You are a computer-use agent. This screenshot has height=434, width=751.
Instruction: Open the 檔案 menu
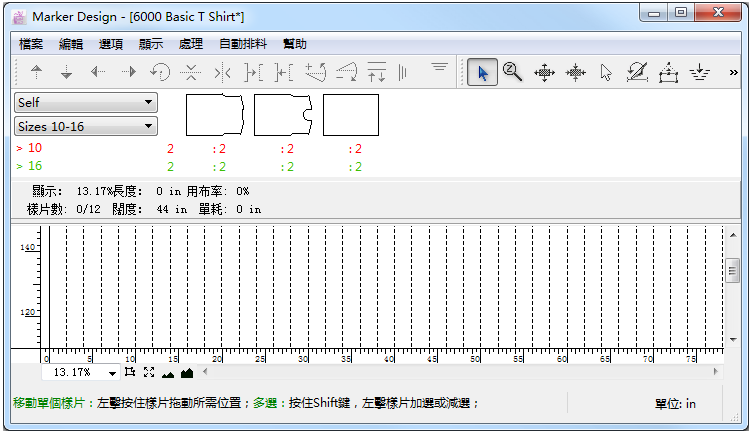32,44
